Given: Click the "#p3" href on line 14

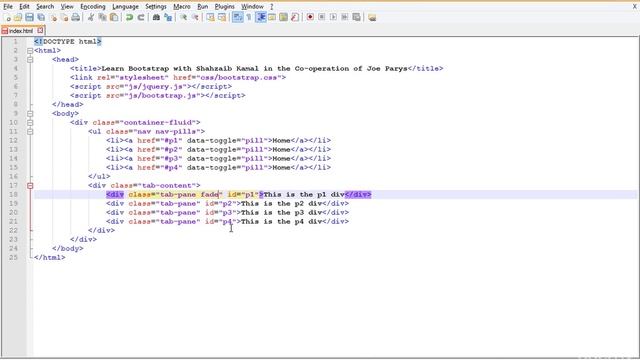Looking at the screenshot, I should (x=171, y=158).
